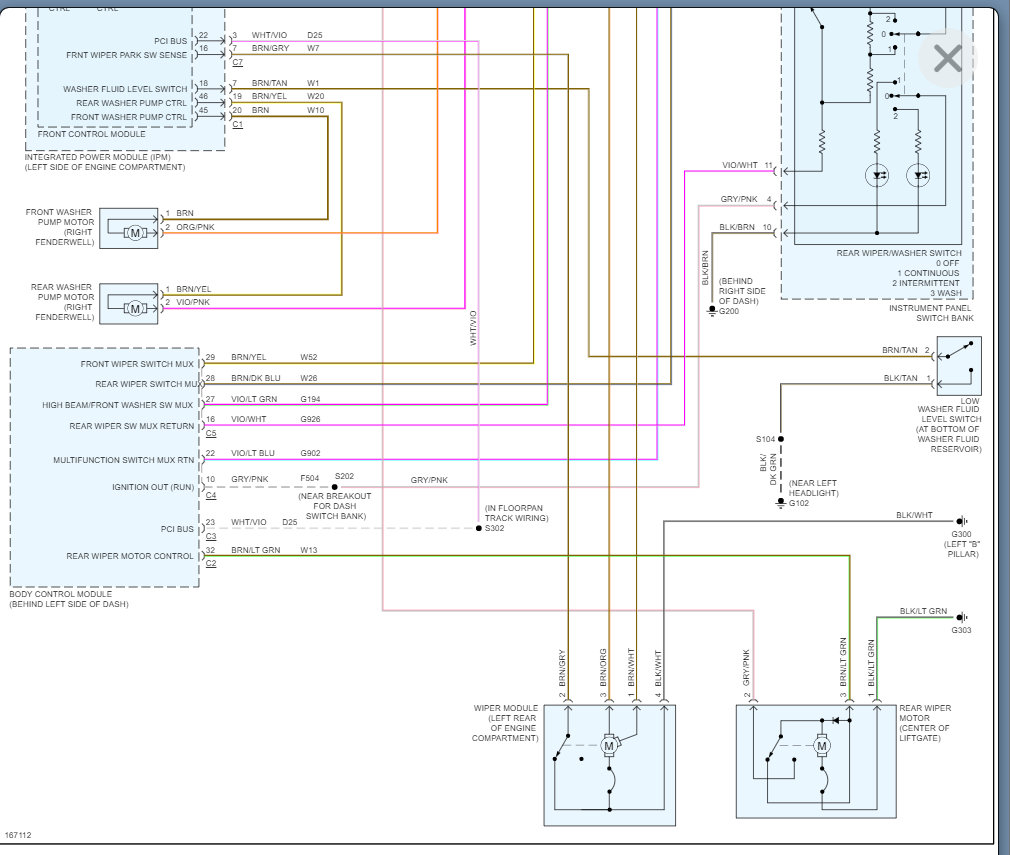Click the 'GRY/PNK F504' wire label
Screen dimensions: 1010x855
275,479
